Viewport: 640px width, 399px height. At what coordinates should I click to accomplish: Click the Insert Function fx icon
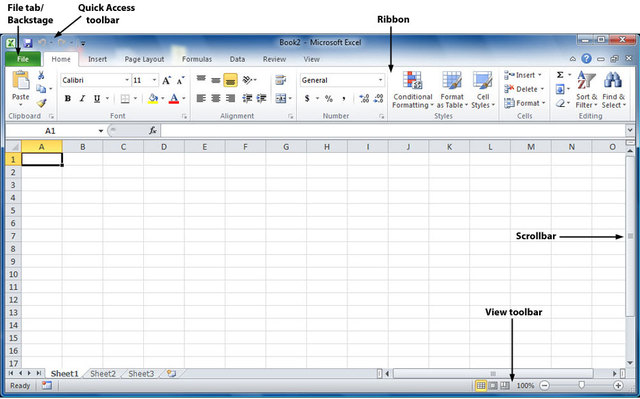tap(153, 131)
